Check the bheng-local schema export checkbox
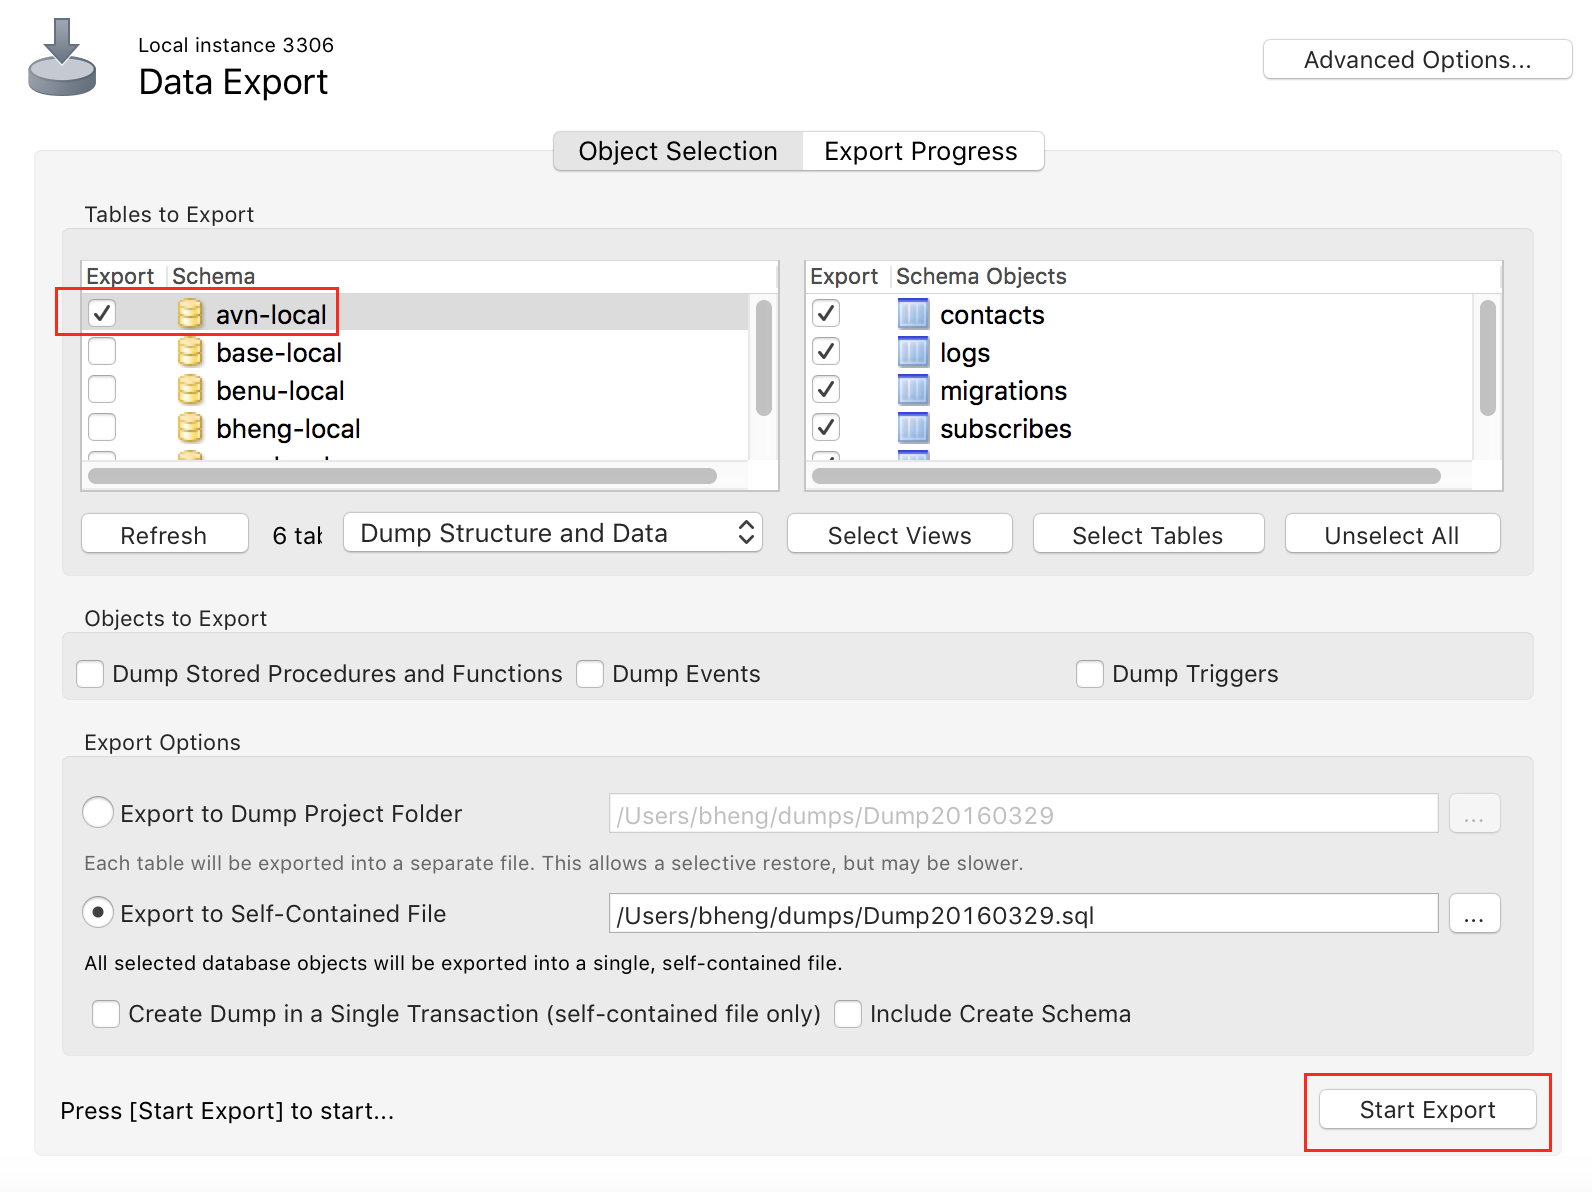The image size is (1592, 1192). pyautogui.click(x=102, y=427)
